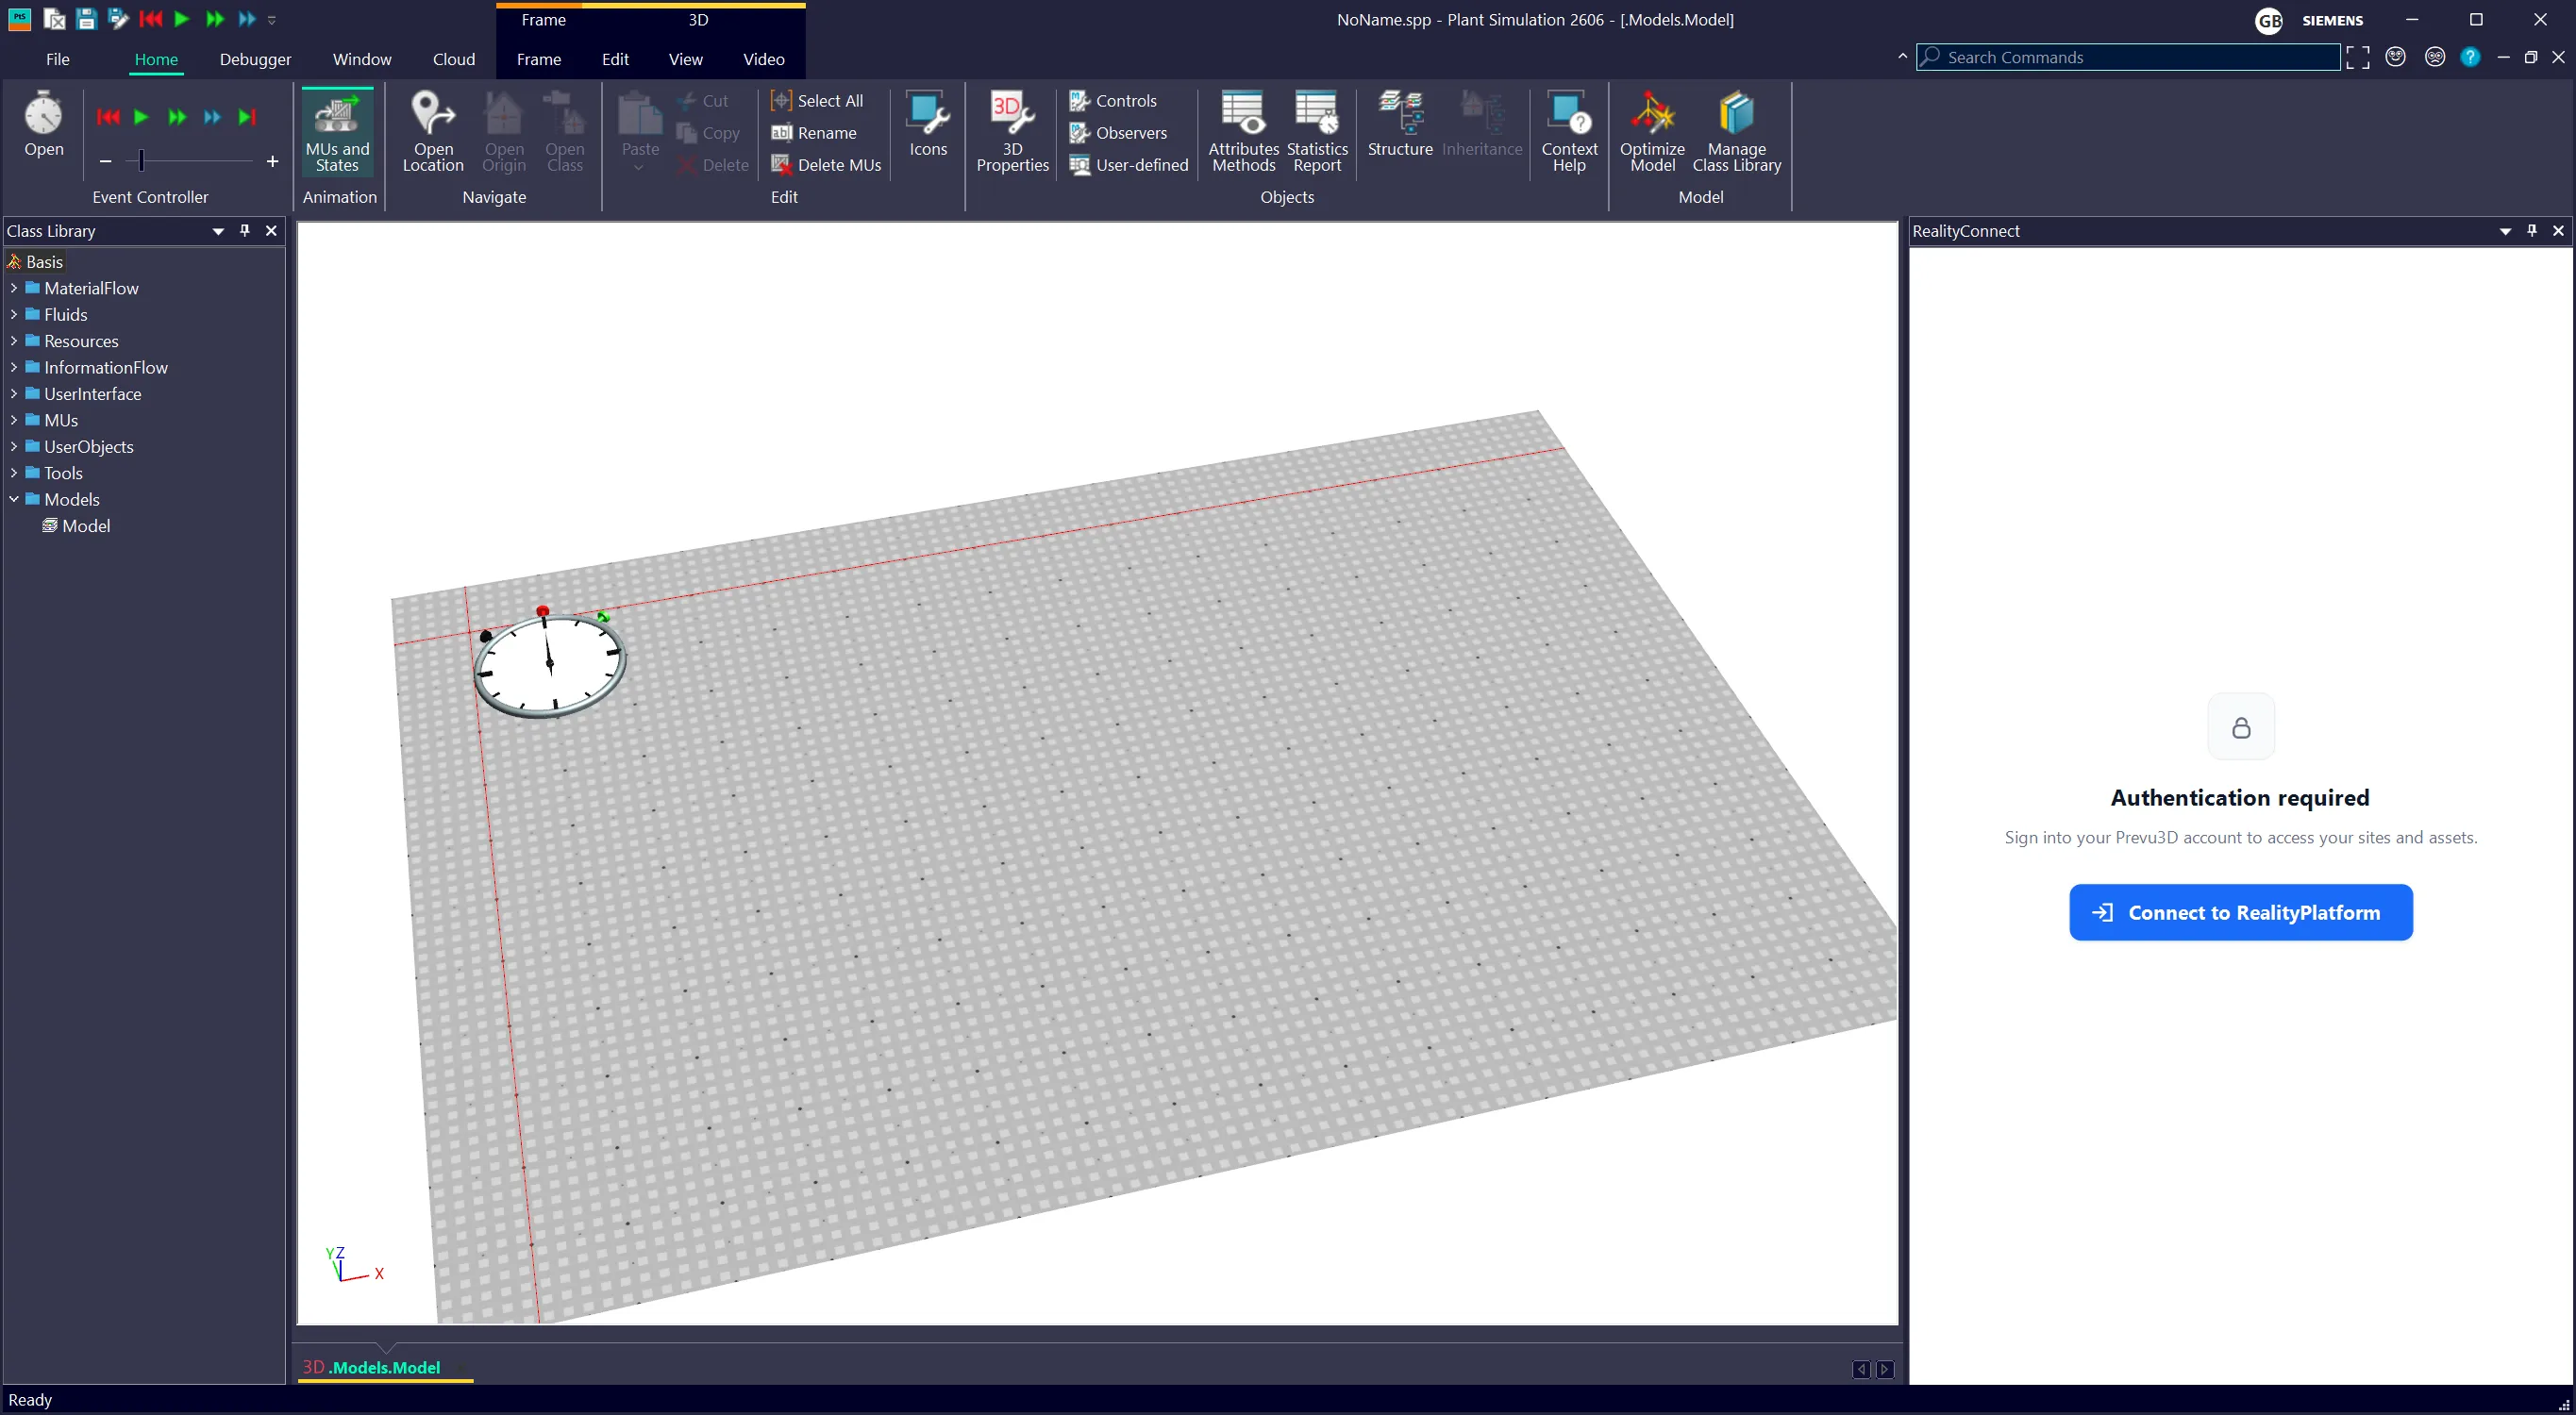Open the 3D Edit ribbon tab
The height and width of the screenshot is (1415, 2576).
coord(615,59)
